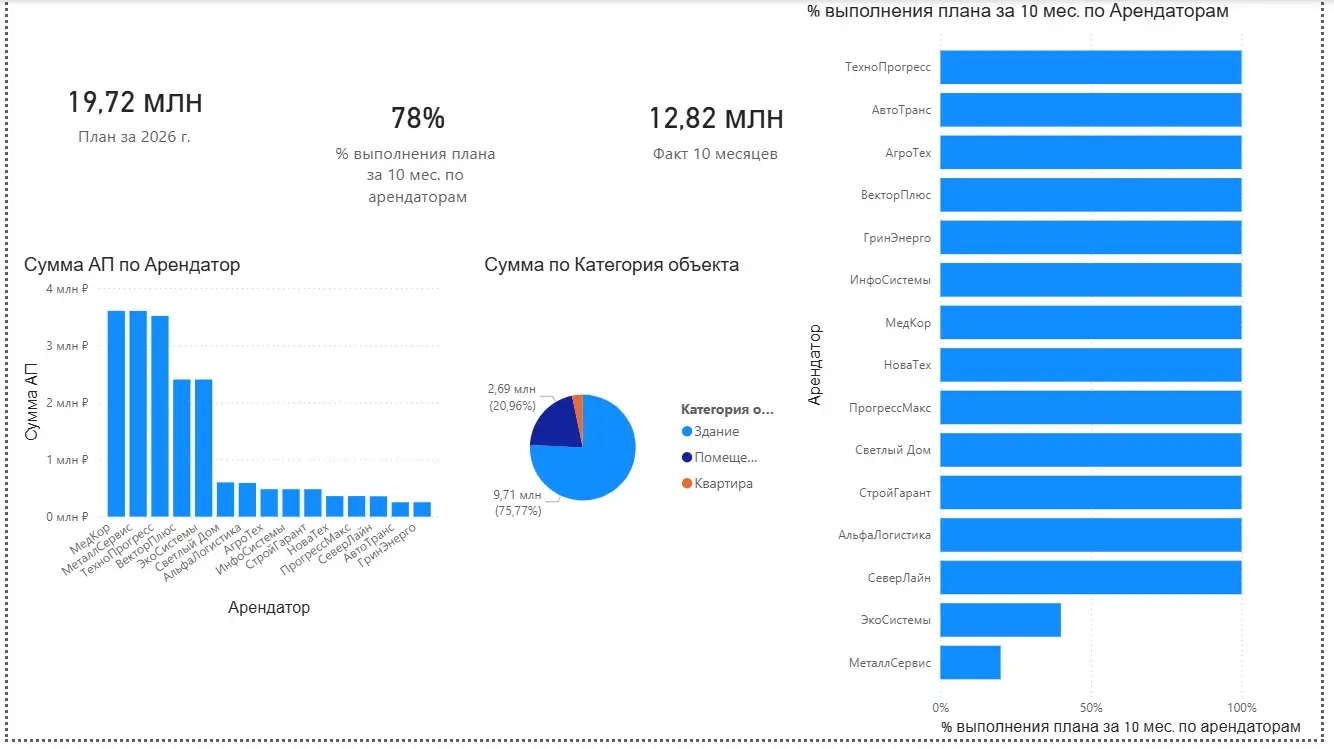Click the '2,69 млн (20,96%)' pie data label
This screenshot has height=749, width=1334.
pyautogui.click(x=512, y=397)
